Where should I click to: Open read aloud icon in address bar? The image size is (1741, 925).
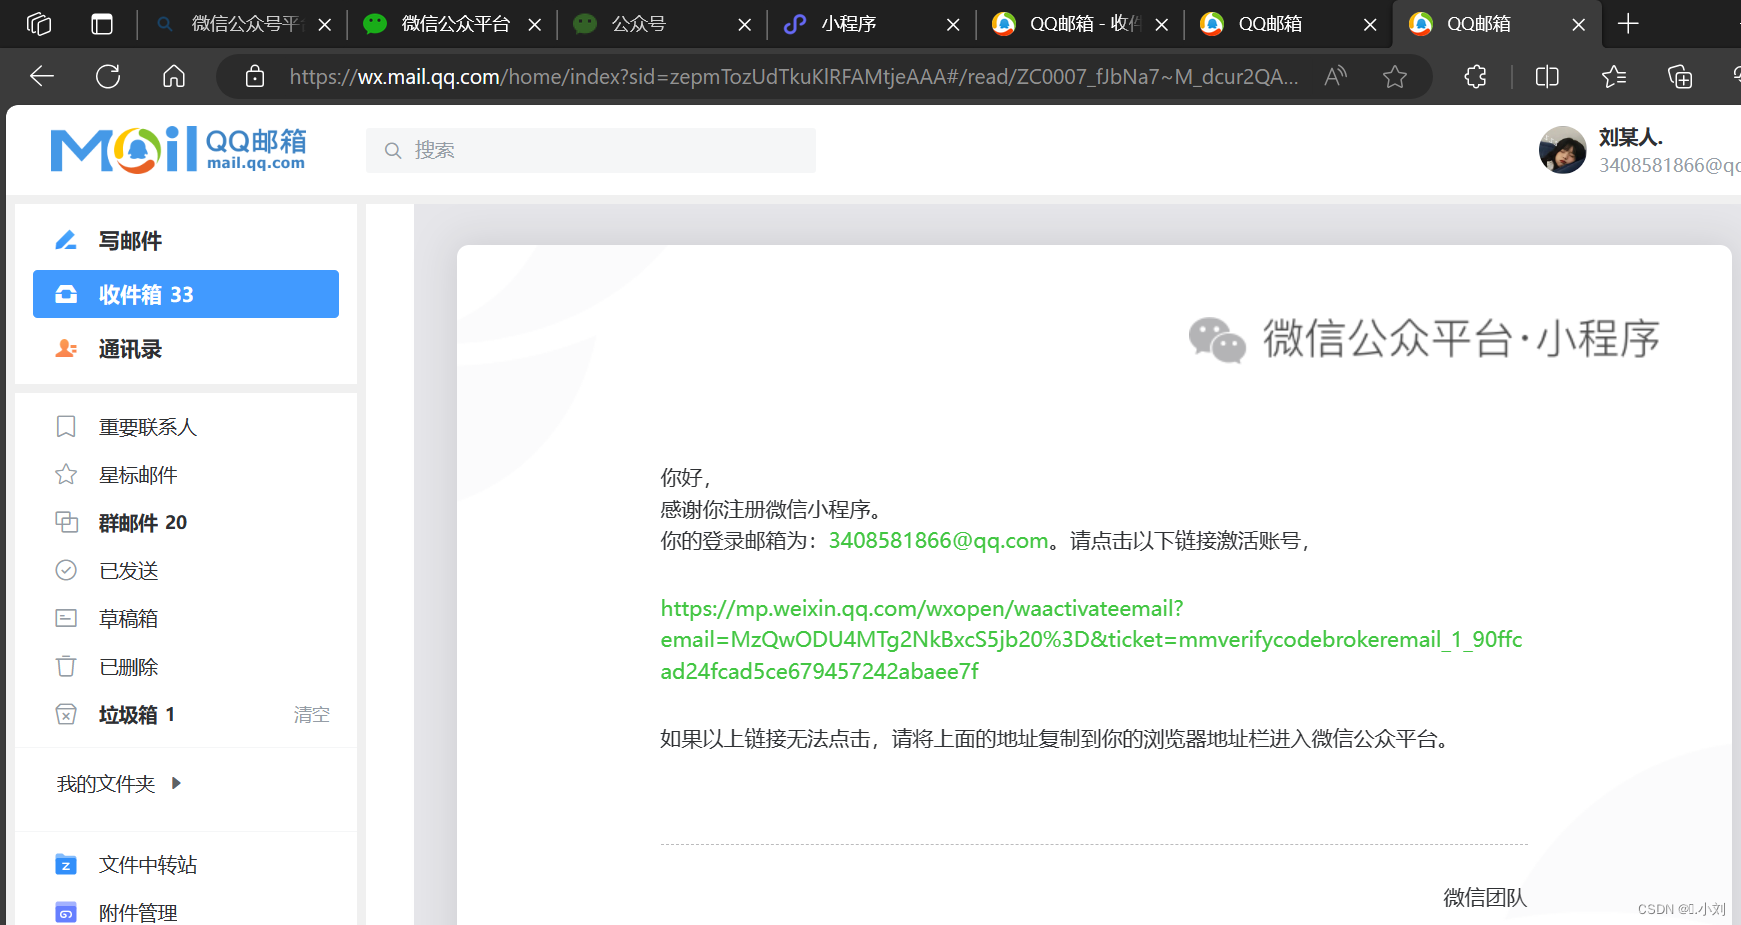[x=1335, y=76]
